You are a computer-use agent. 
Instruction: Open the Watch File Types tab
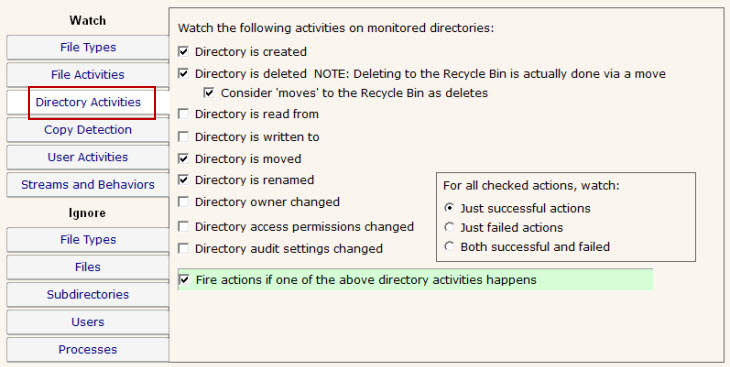(x=88, y=48)
